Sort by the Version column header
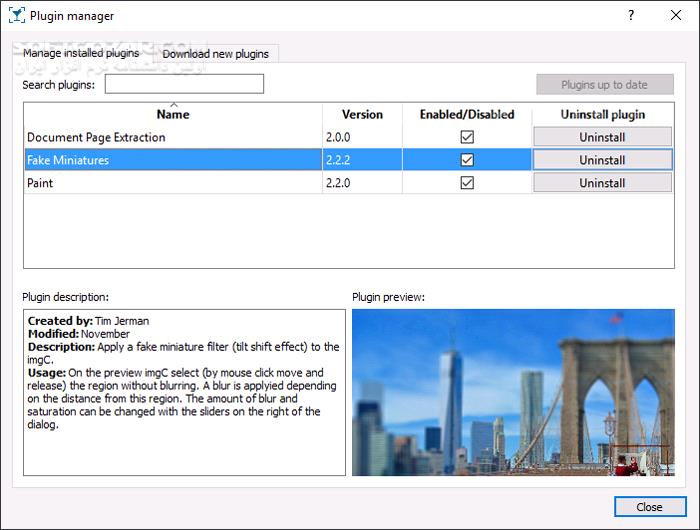The height and width of the screenshot is (530, 700). pos(362,114)
